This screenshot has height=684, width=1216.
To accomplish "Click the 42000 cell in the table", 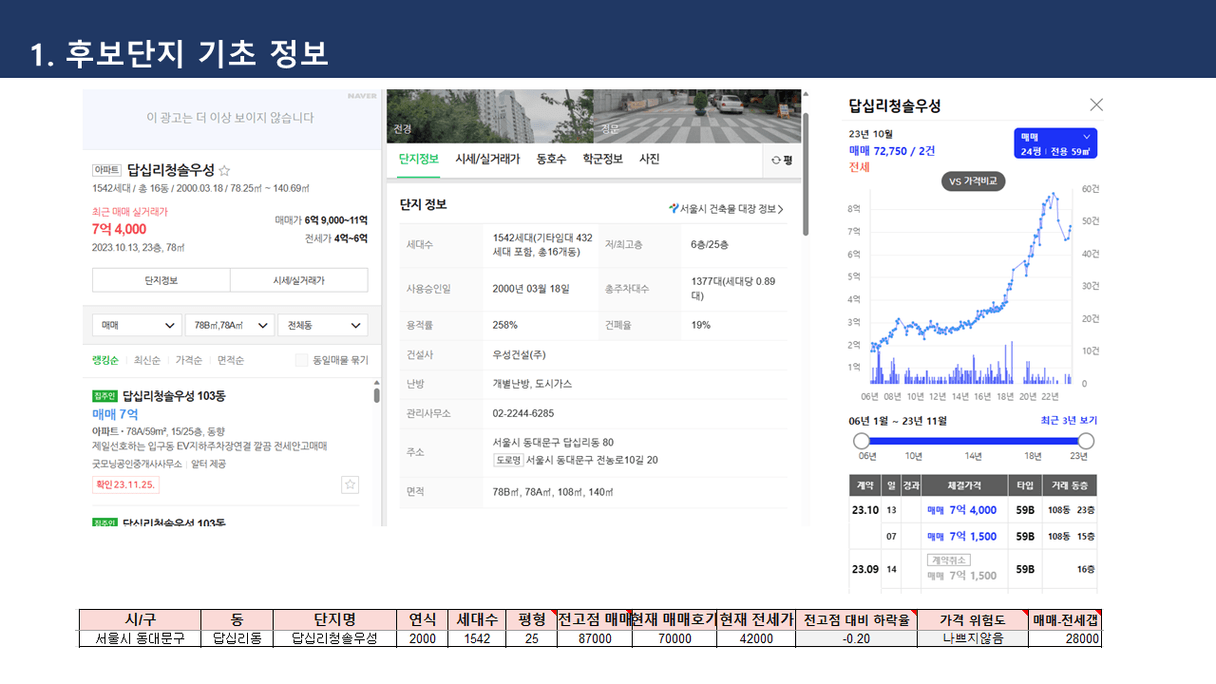I will (x=756, y=638).
